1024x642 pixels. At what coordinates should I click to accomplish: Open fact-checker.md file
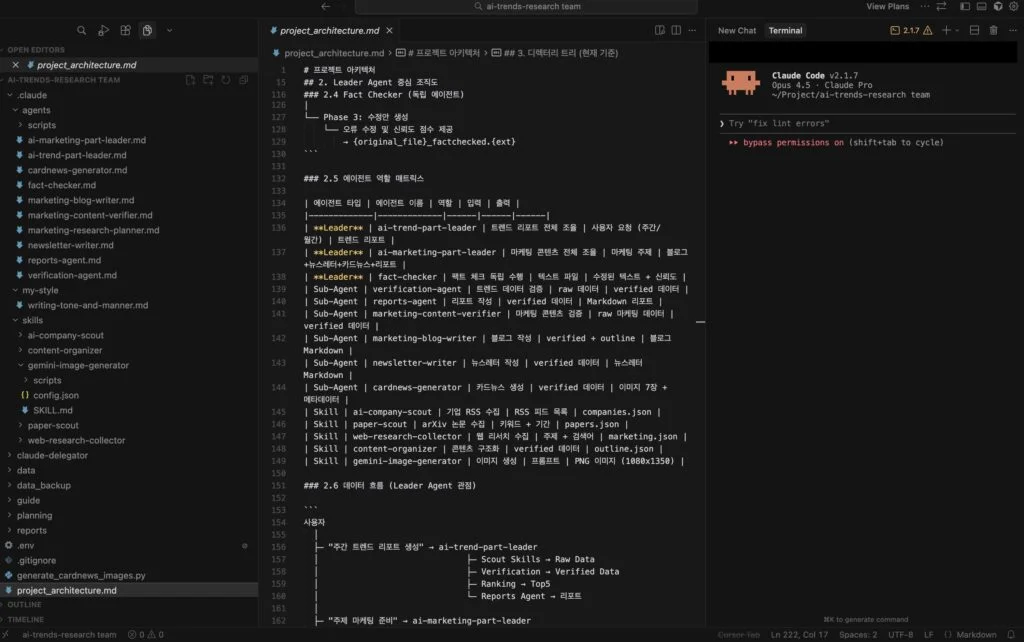pyautogui.click(x=61, y=185)
